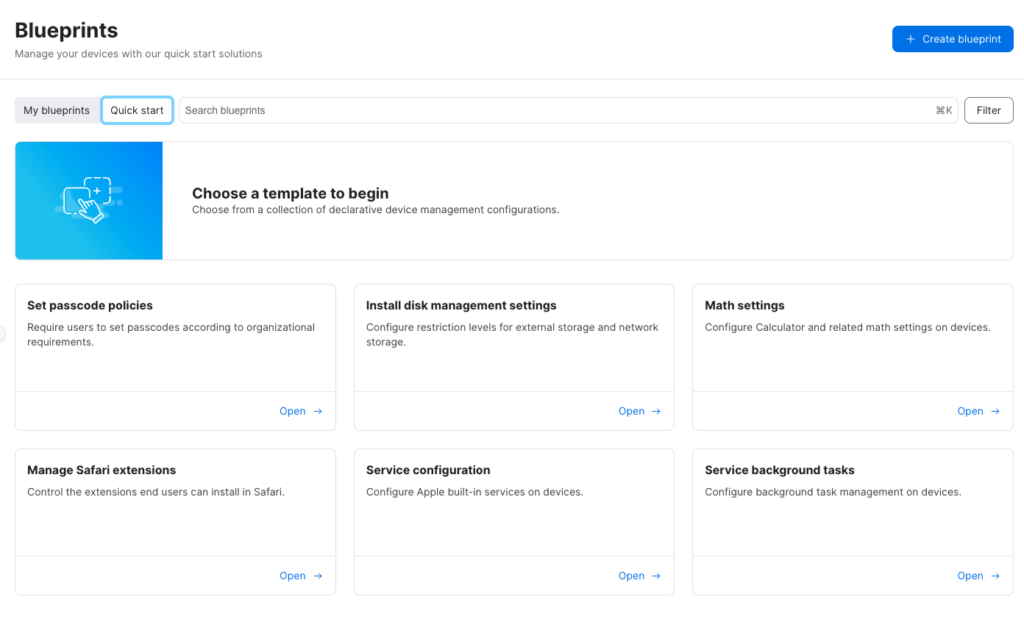Click the Install disk management settings title

(x=461, y=306)
